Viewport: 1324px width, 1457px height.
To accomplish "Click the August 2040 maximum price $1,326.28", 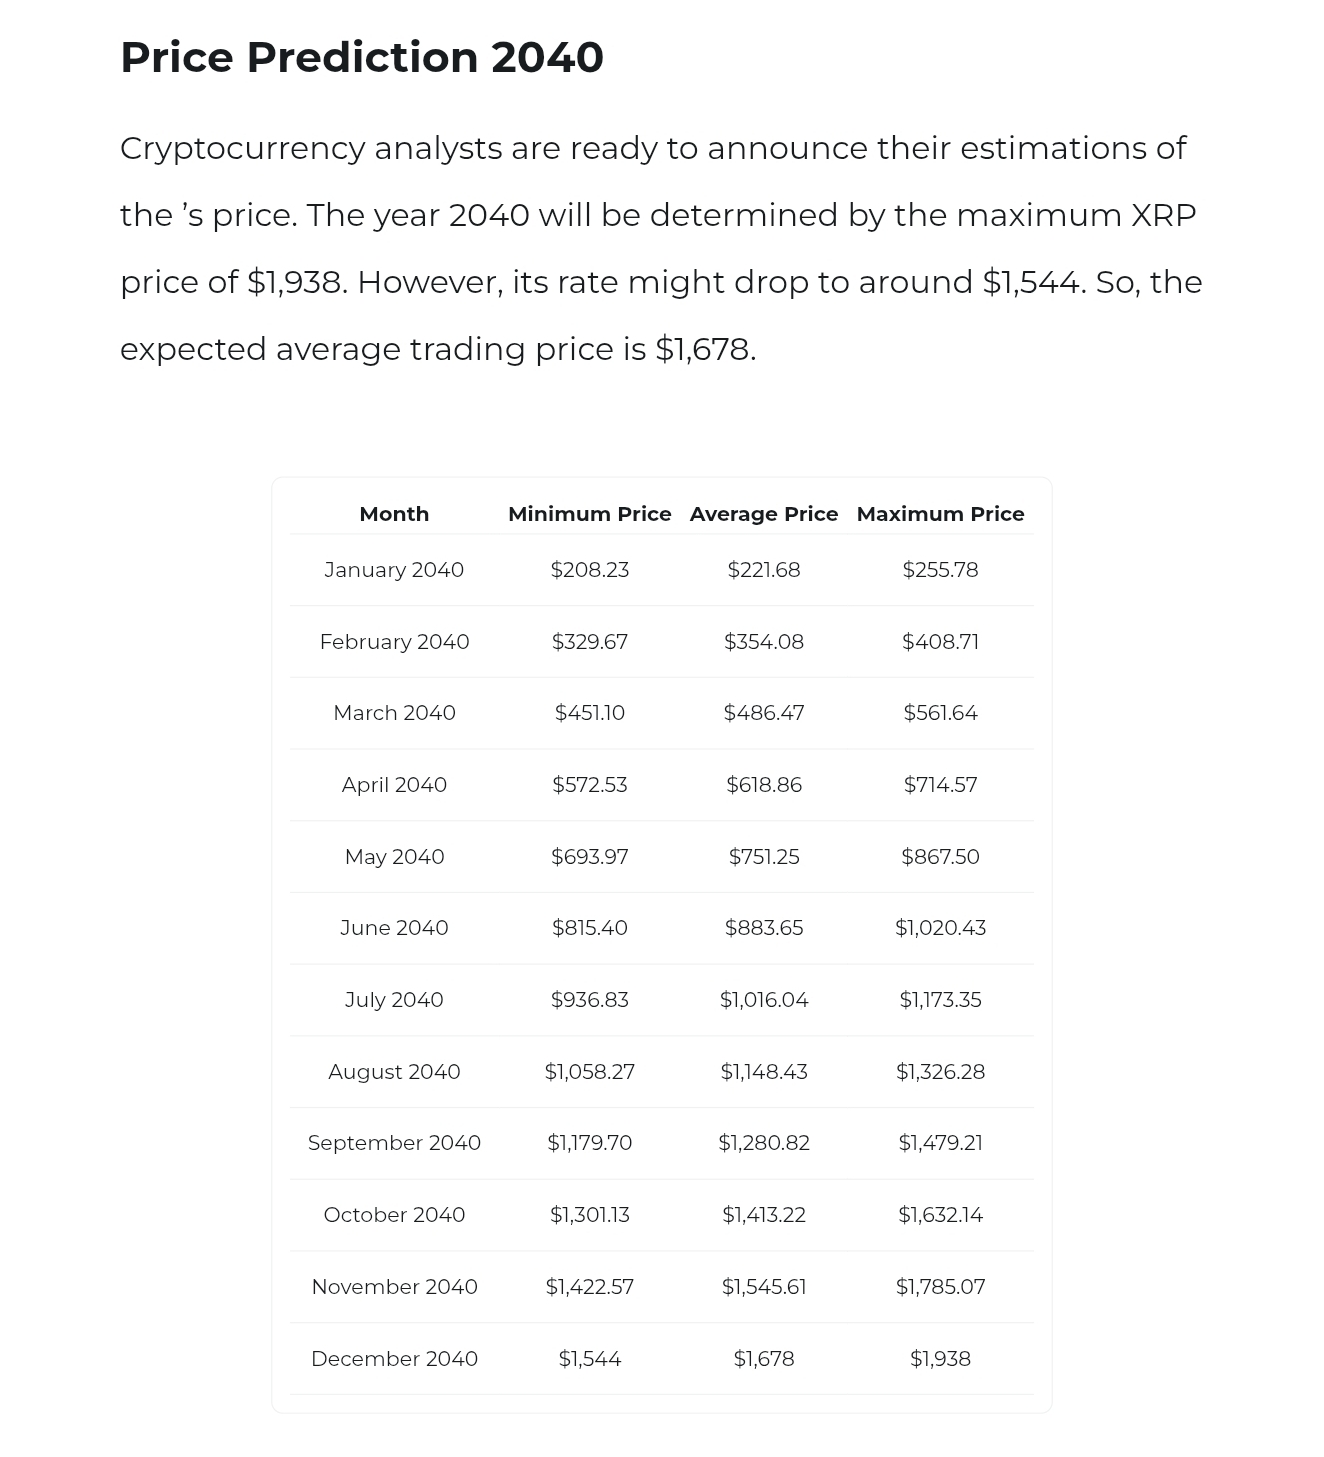I will [x=940, y=1072].
